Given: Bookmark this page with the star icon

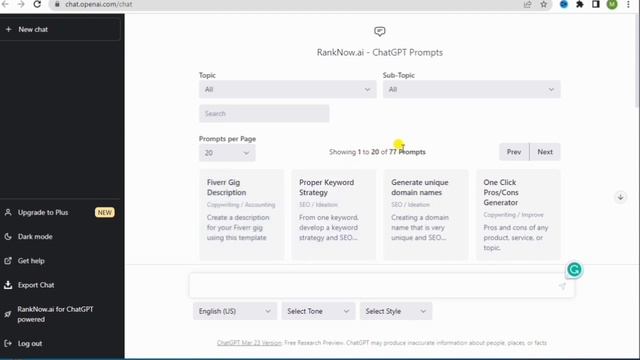Looking at the screenshot, I should 544,4.
